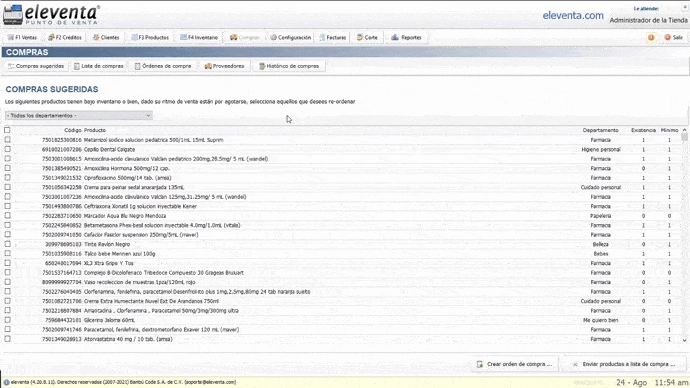Click the Papelería department cell

pos(601,216)
